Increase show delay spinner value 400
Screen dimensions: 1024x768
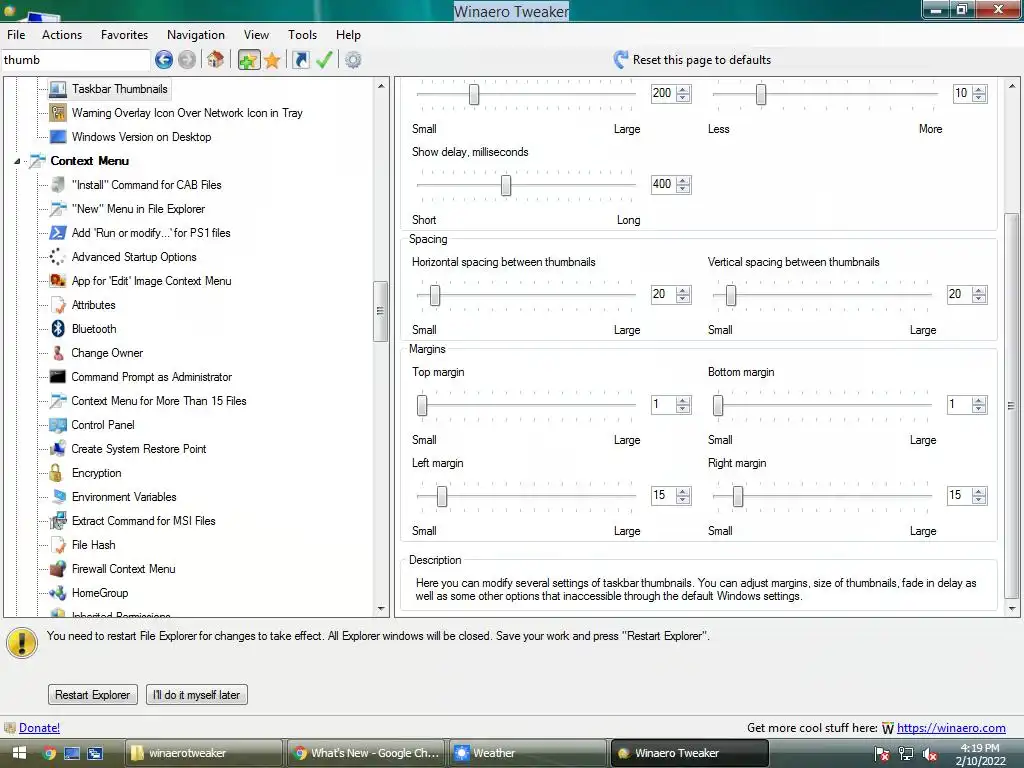tap(683, 180)
